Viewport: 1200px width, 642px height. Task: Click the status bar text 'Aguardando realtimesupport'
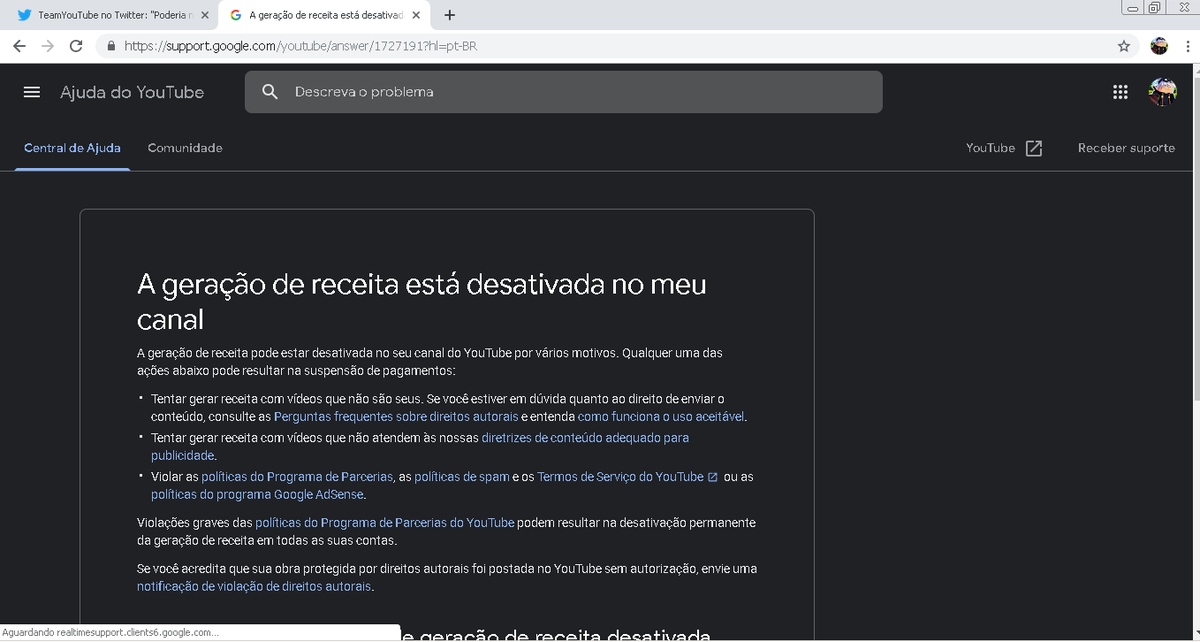click(x=110, y=633)
